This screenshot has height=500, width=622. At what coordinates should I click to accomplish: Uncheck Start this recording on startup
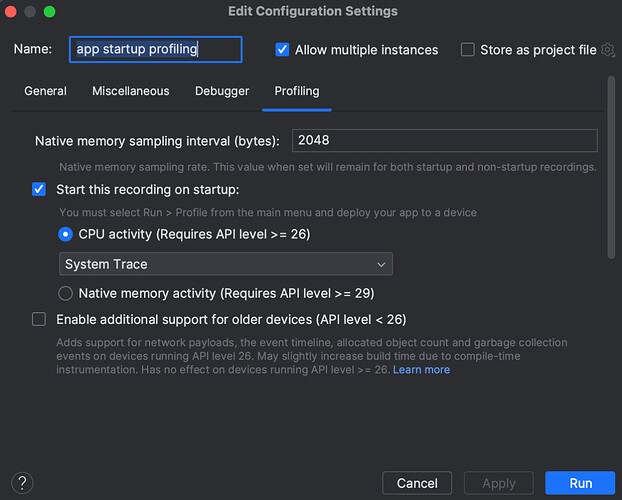(39, 189)
